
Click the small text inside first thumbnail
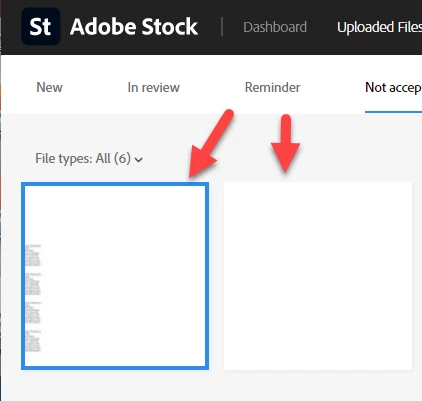tap(33, 298)
